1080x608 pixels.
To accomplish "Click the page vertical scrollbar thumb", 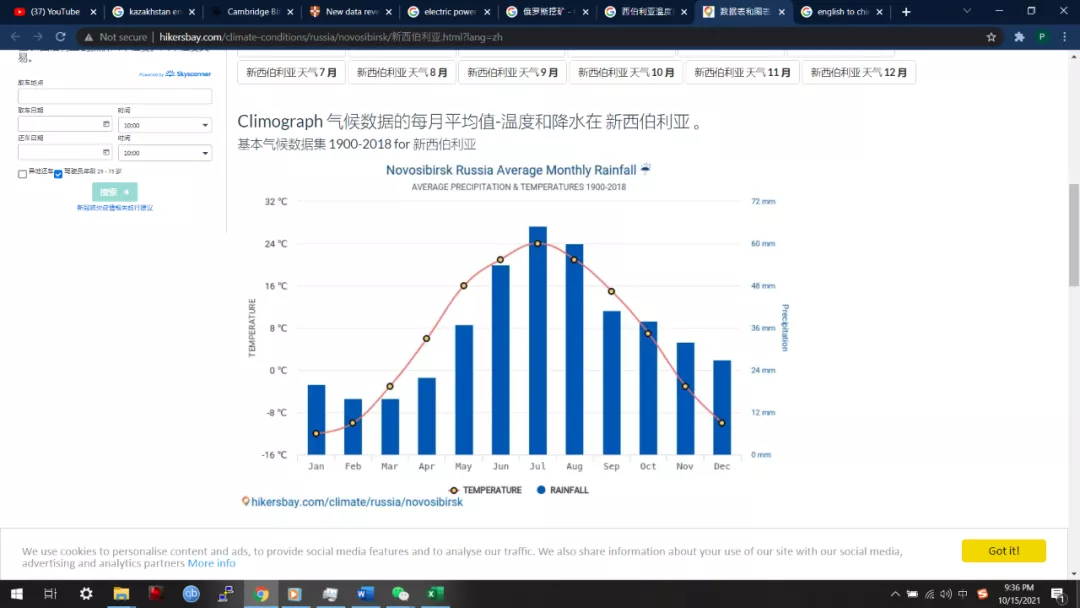I will [1074, 235].
